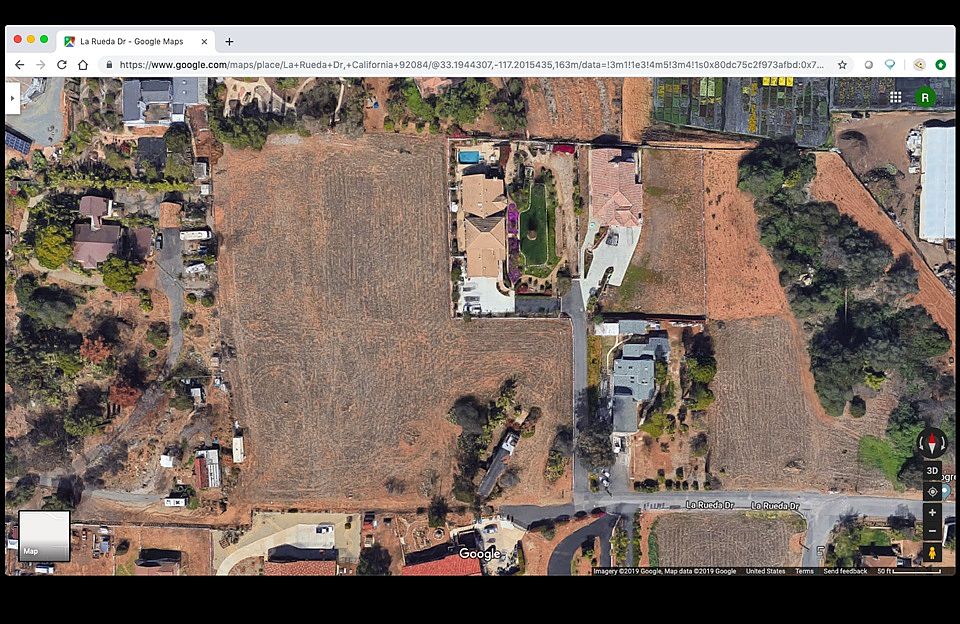
Task: Open the browser home page
Action: tap(83, 65)
